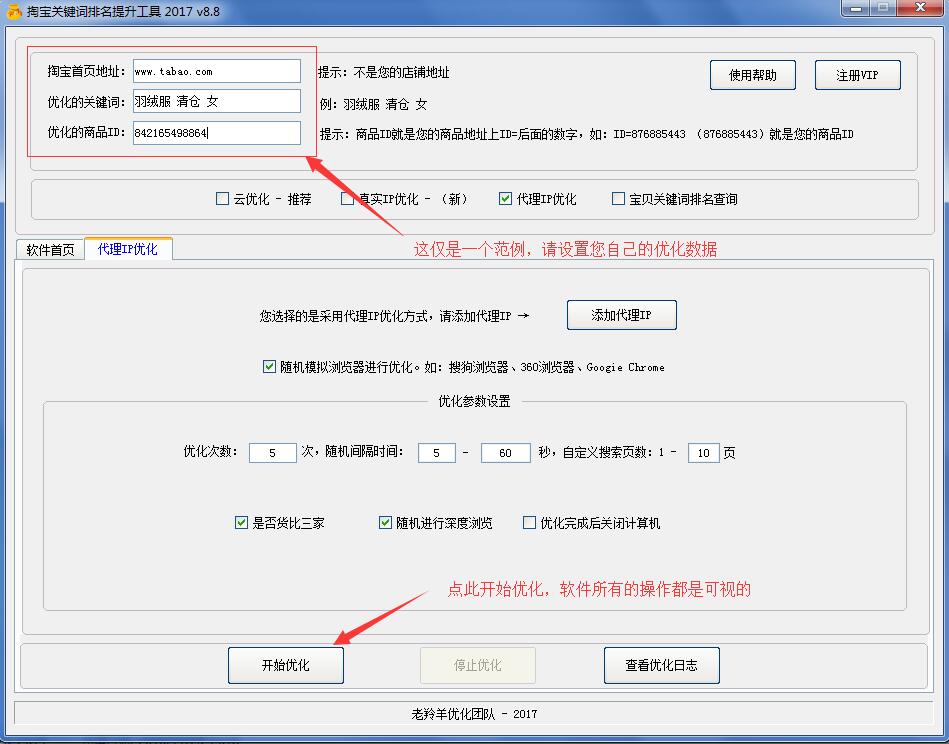Image resolution: width=949 pixels, height=744 pixels.
Task: Uncheck the 代理IP优化 checkbox
Action: (506, 199)
